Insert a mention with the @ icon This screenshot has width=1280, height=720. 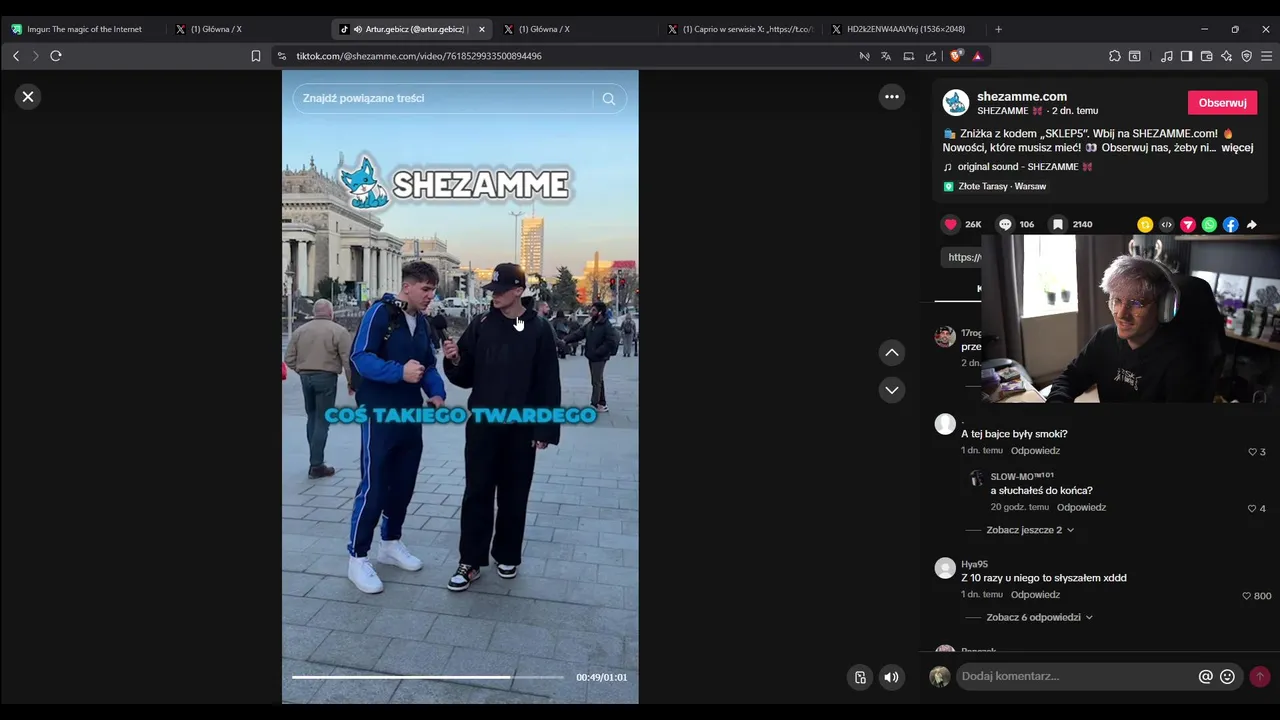(x=1205, y=677)
